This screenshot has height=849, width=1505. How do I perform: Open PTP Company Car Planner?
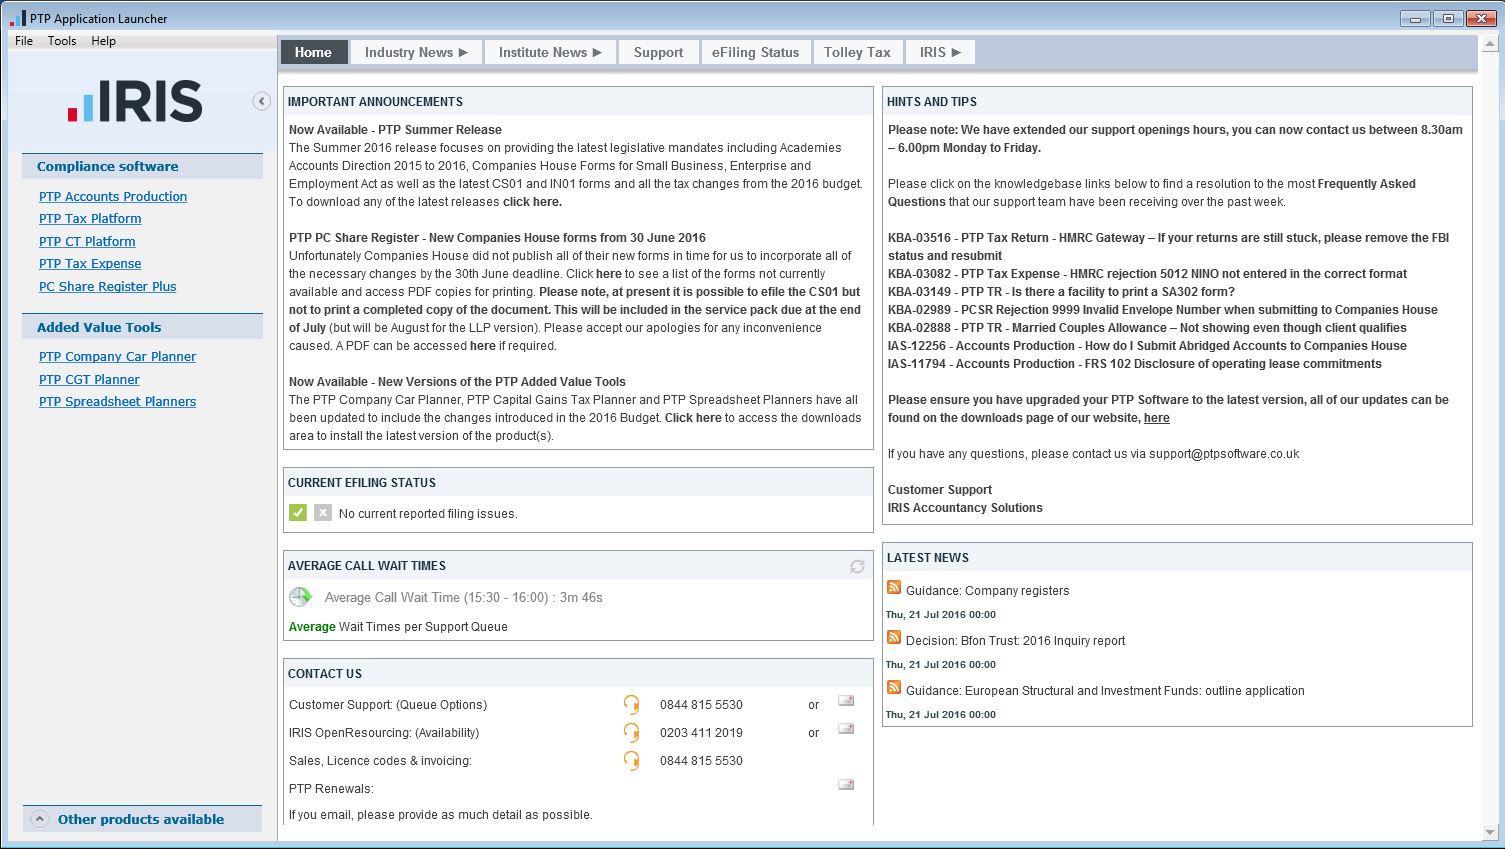tap(117, 357)
